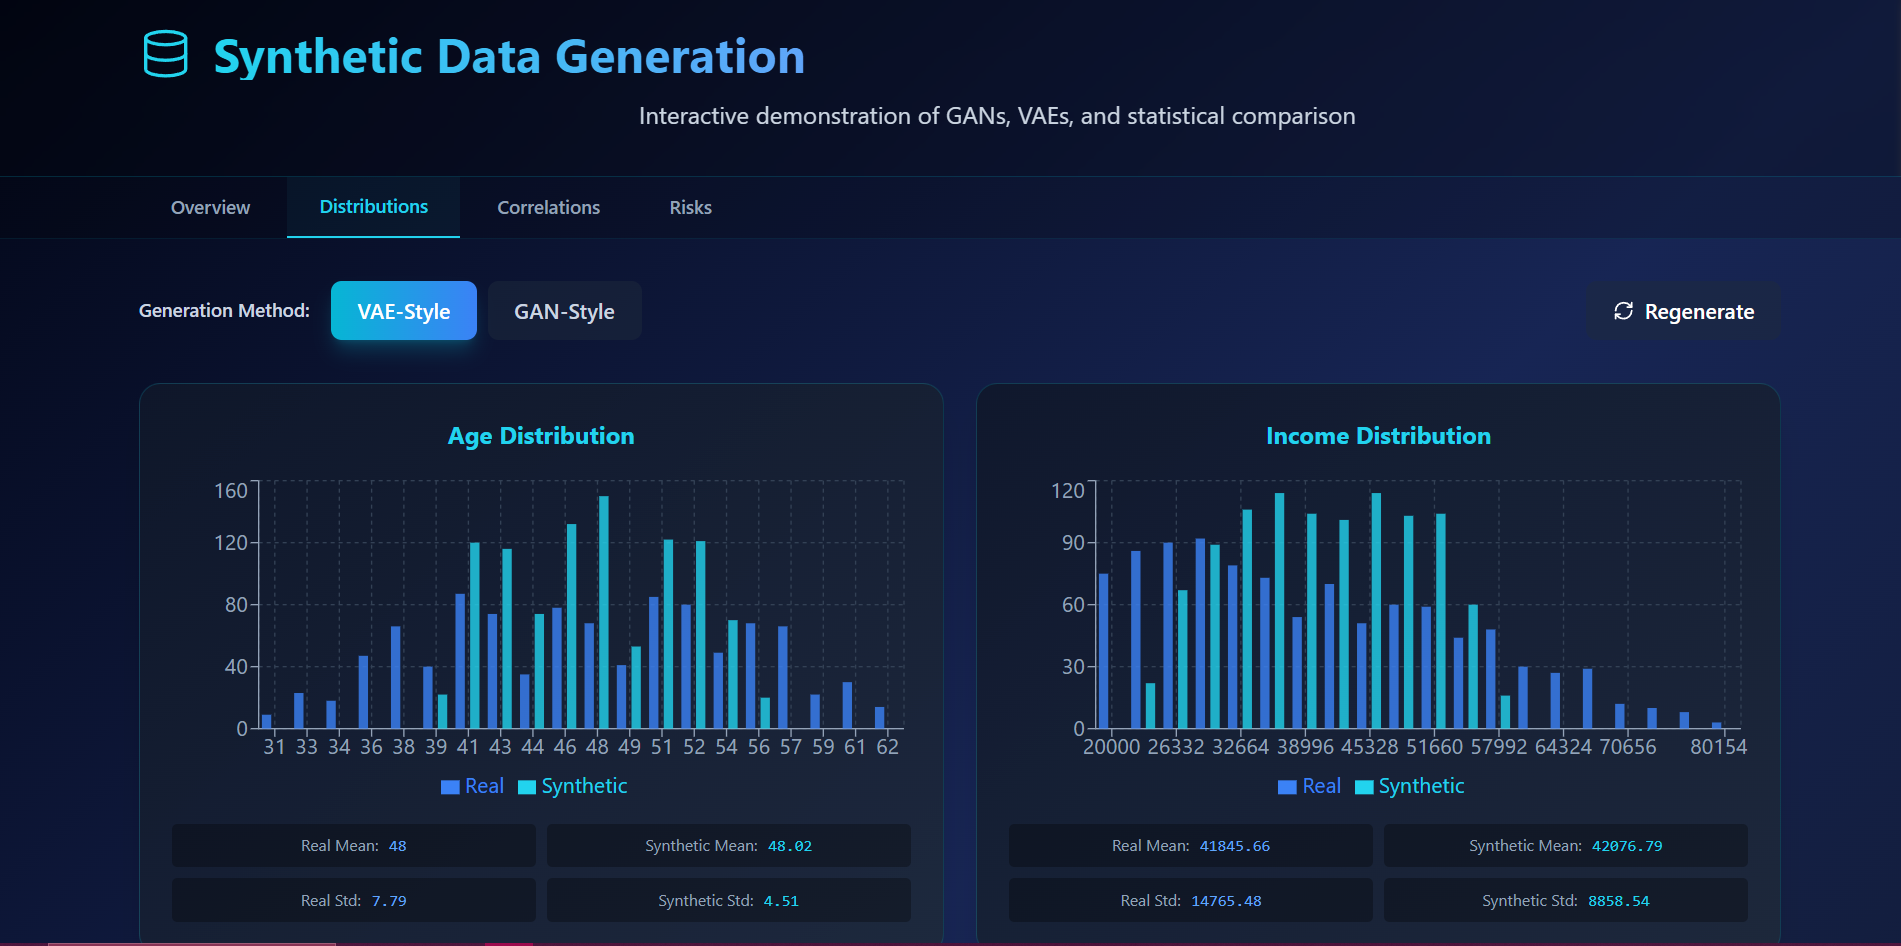Click the Regenerate button
Image resolution: width=1901 pixels, height=946 pixels.
click(x=1683, y=311)
